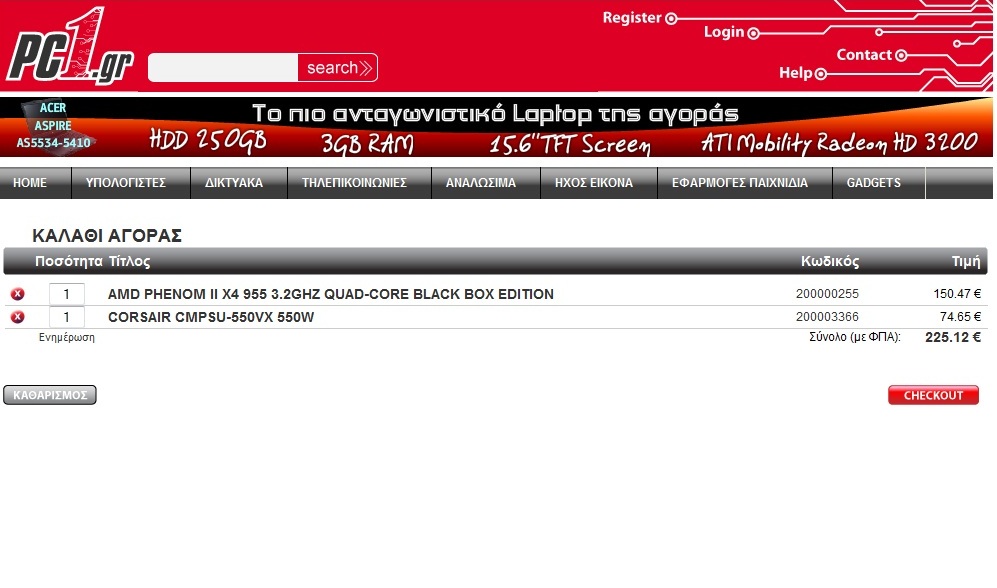
Task: Go to HOME menu item
Action: click(x=30, y=182)
